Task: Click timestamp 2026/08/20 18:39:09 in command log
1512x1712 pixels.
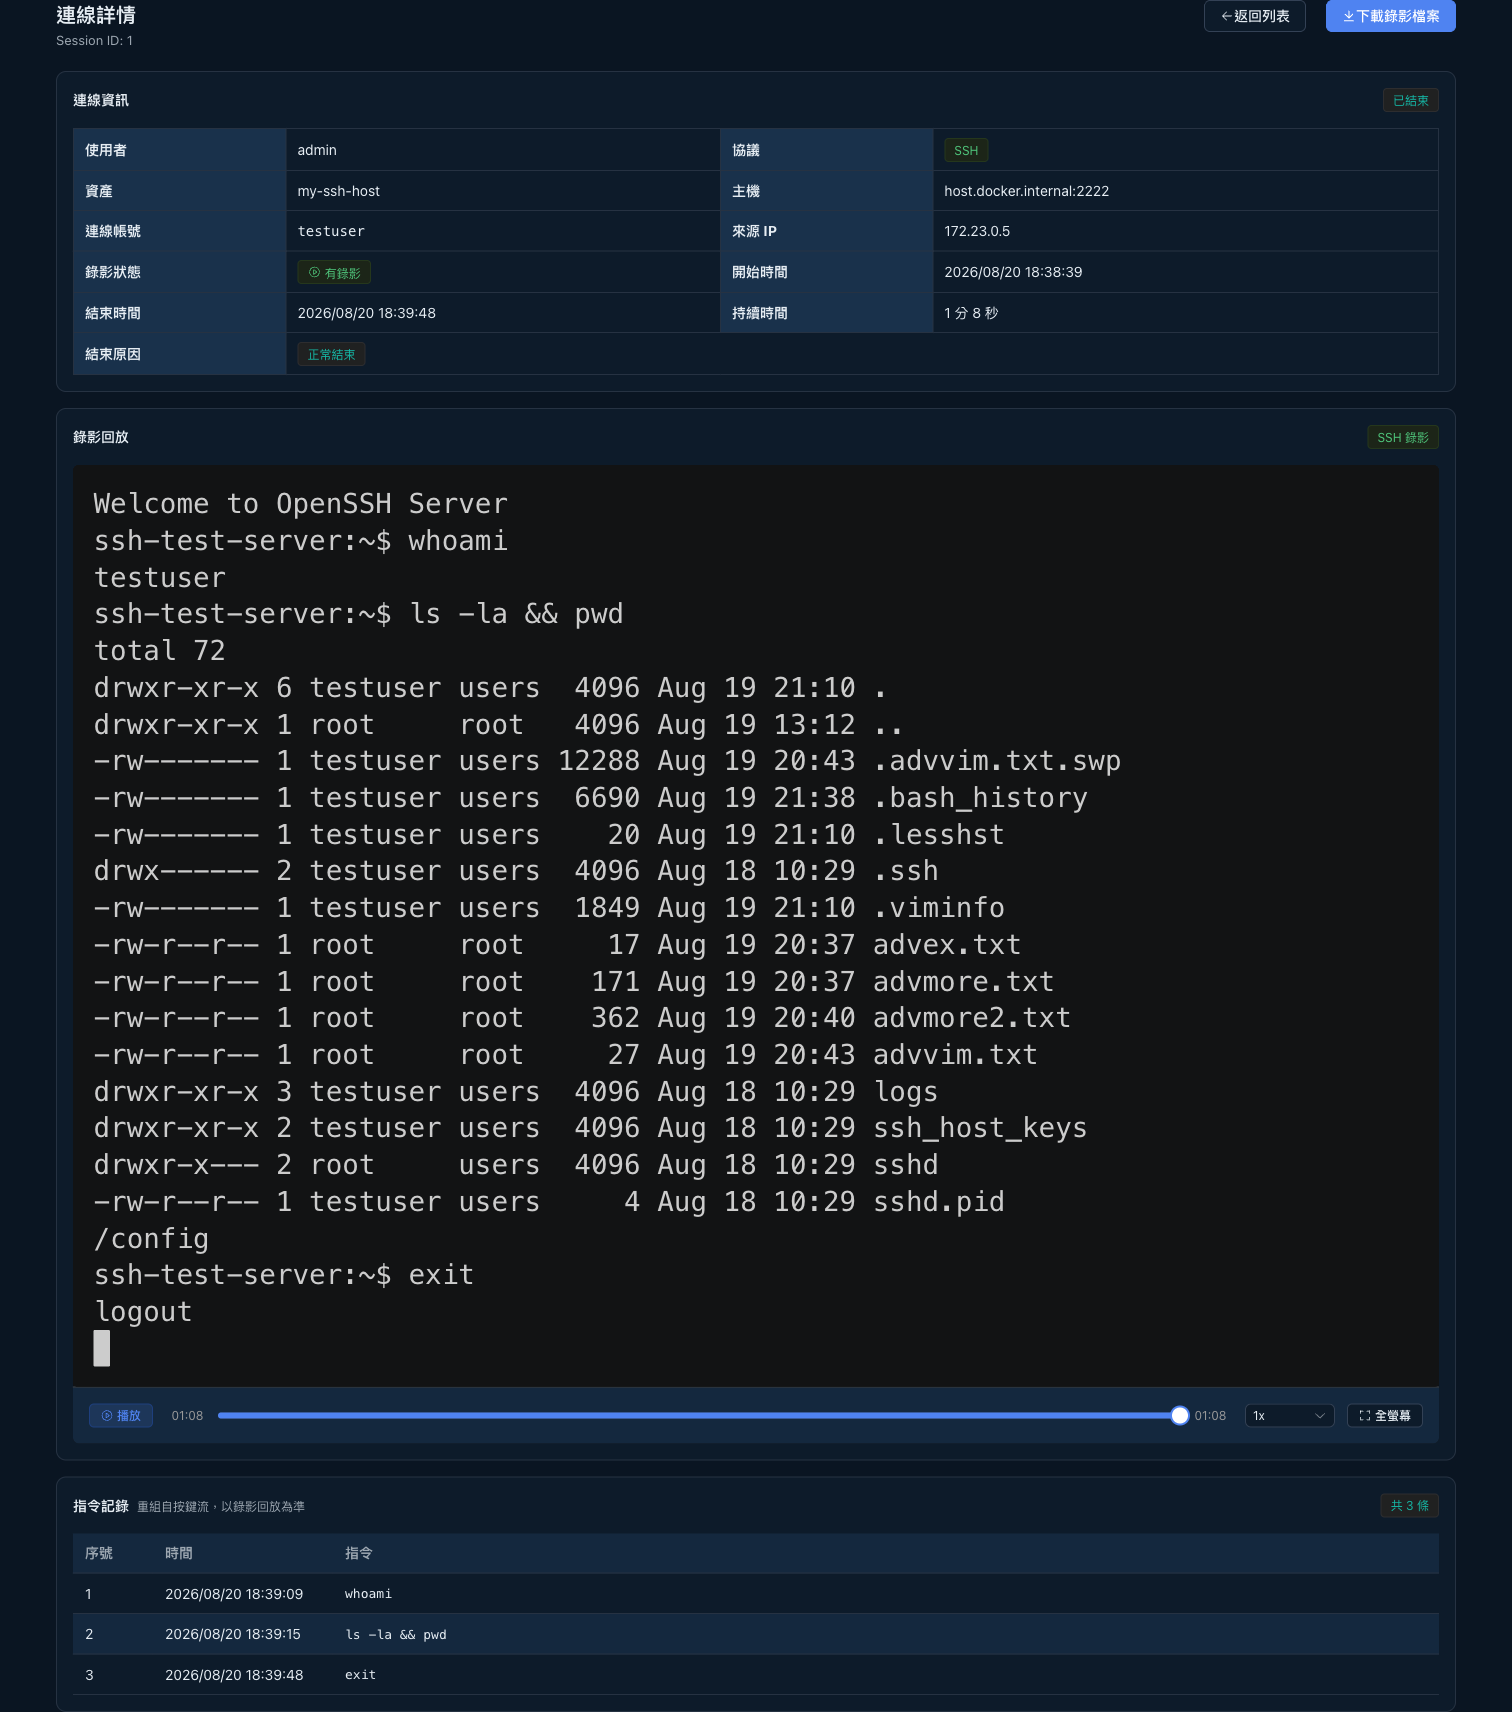Action: coord(234,1593)
